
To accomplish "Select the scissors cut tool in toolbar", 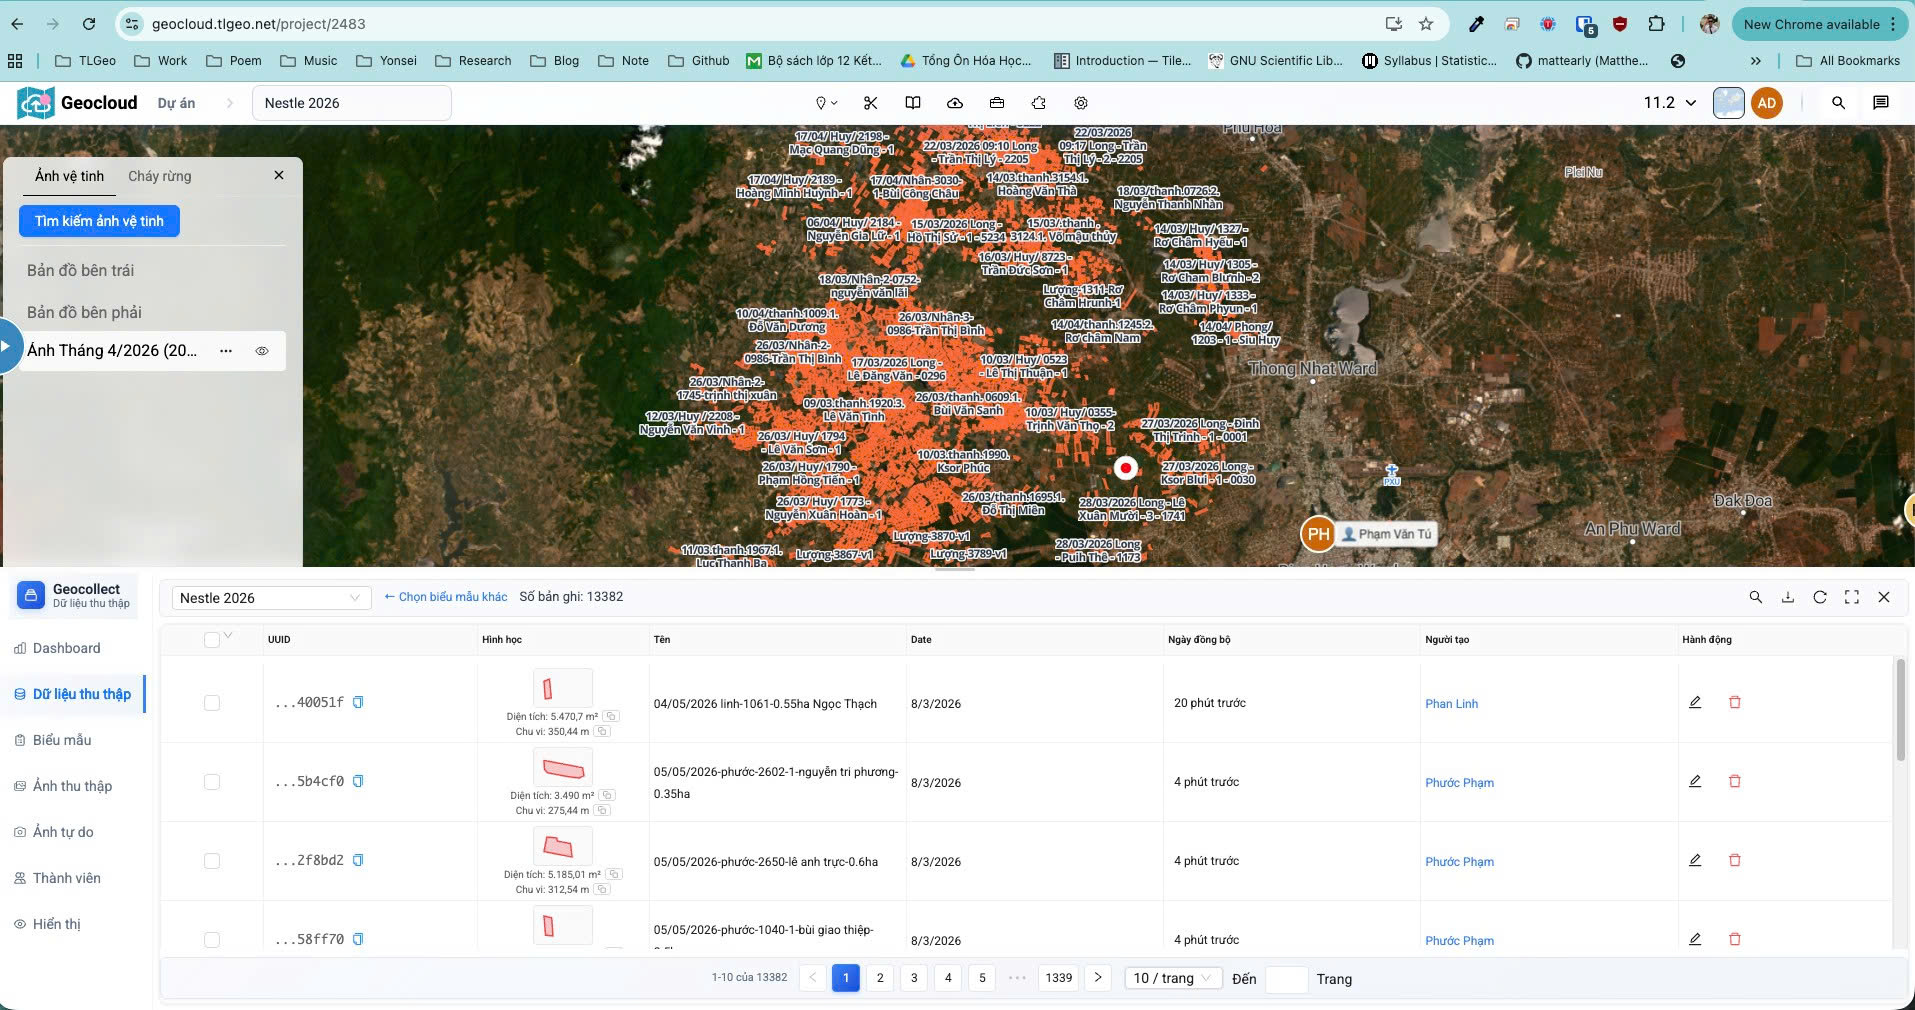I will (870, 103).
